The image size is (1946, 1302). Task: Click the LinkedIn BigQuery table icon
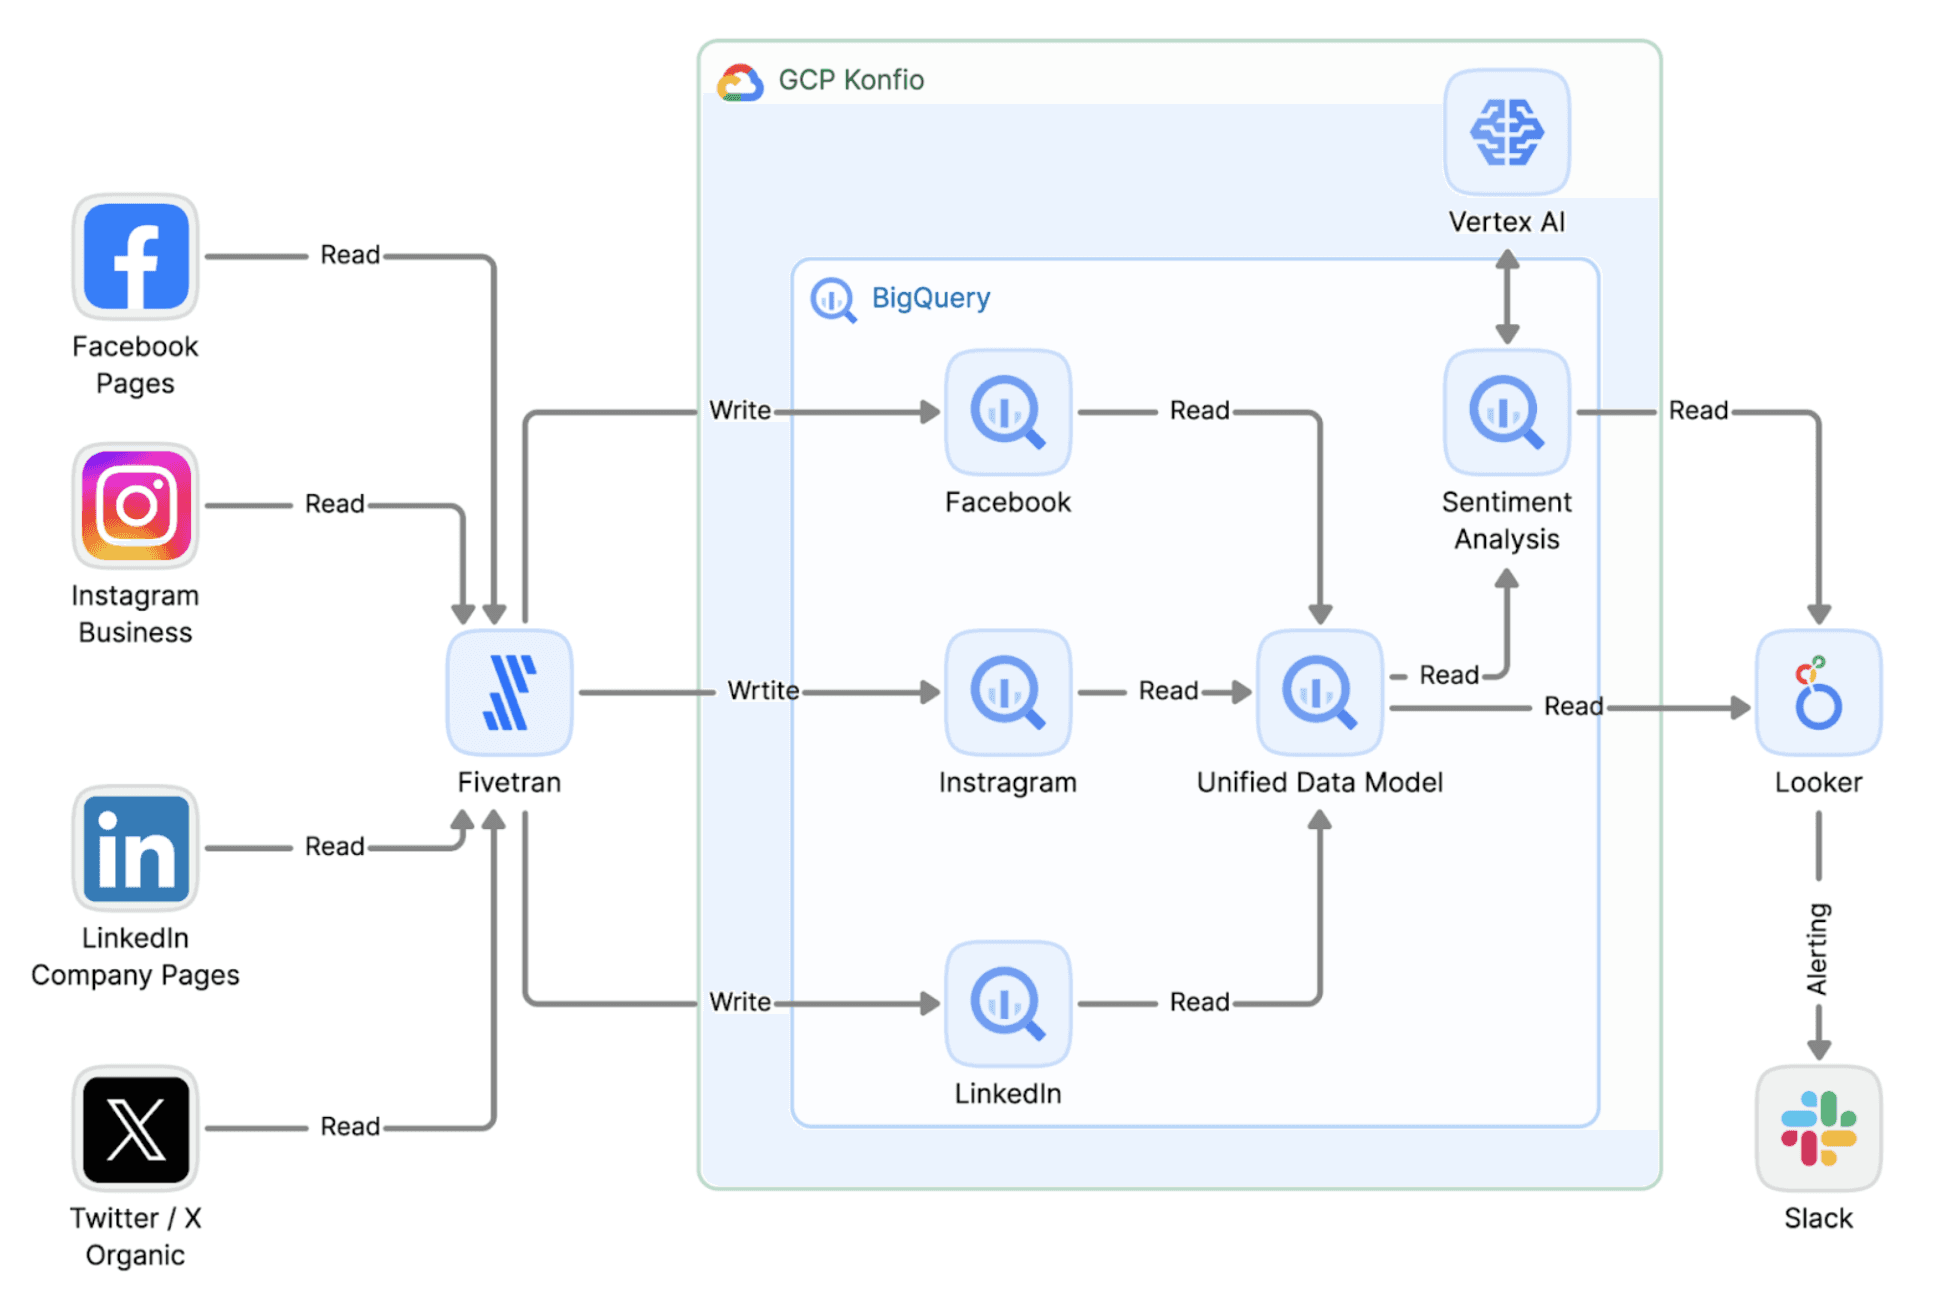click(1007, 1003)
